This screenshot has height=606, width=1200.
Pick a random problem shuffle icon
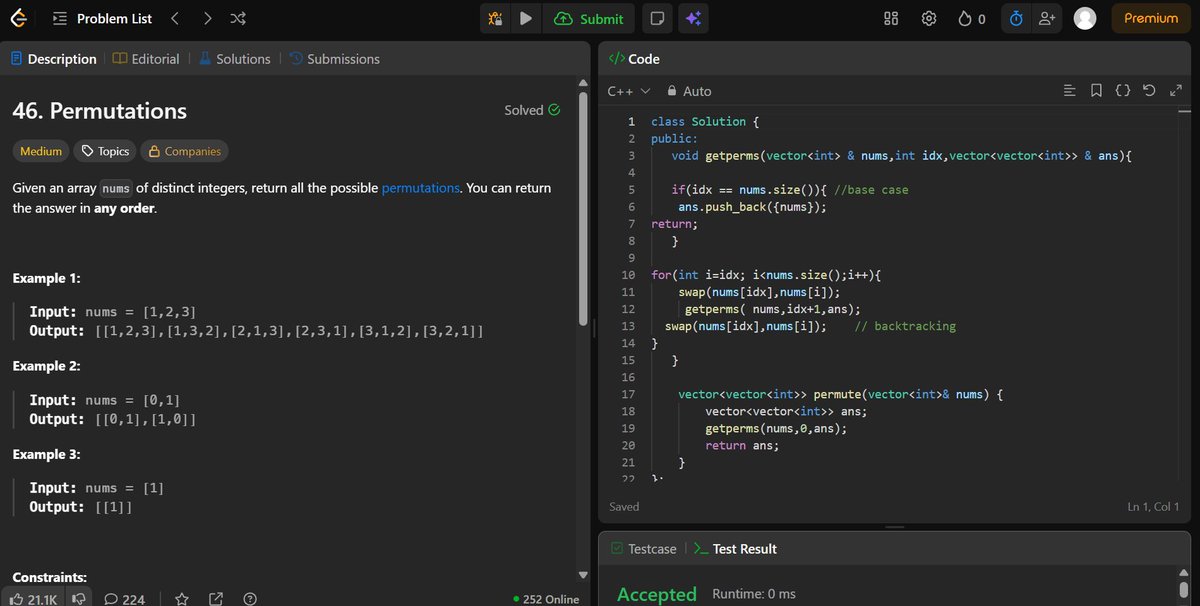[238, 18]
